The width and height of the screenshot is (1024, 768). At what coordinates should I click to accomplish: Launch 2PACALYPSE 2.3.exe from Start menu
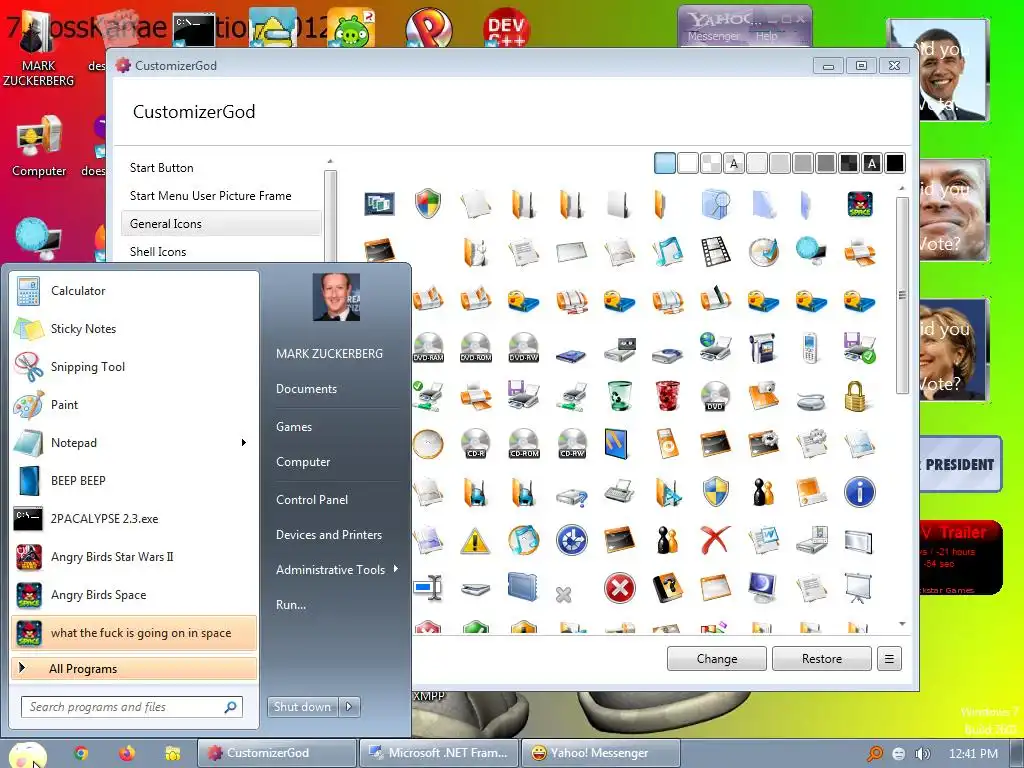click(x=134, y=519)
